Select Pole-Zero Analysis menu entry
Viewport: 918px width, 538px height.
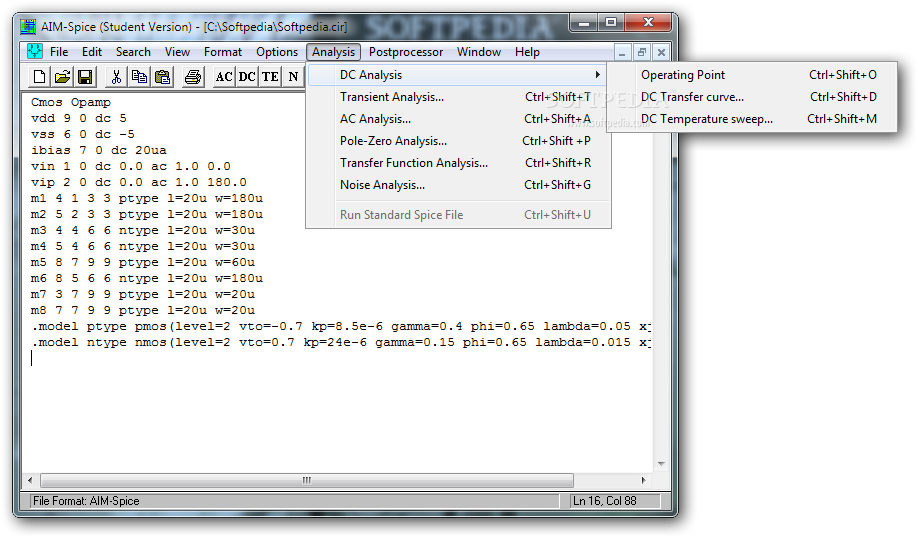point(458,141)
